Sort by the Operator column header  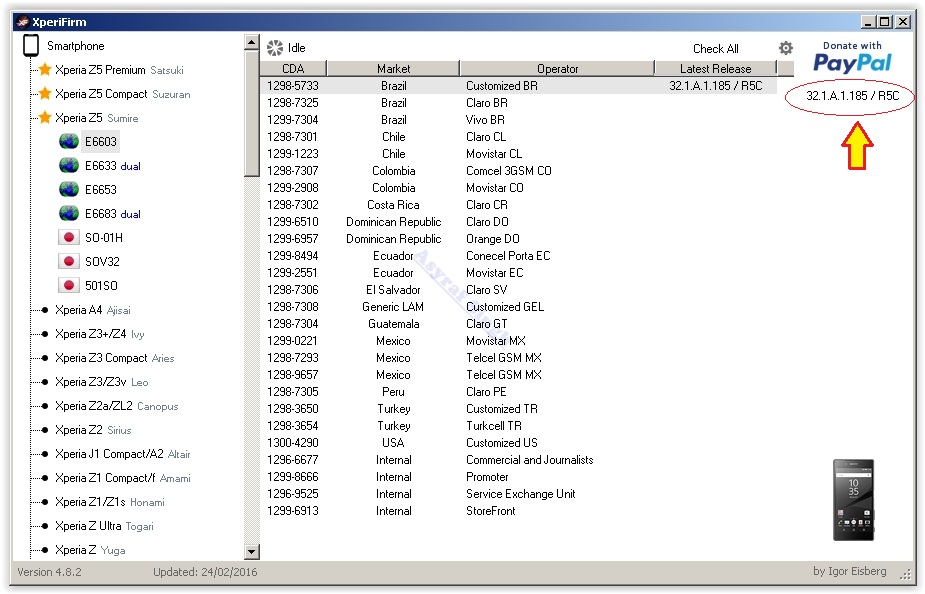[x=557, y=68]
